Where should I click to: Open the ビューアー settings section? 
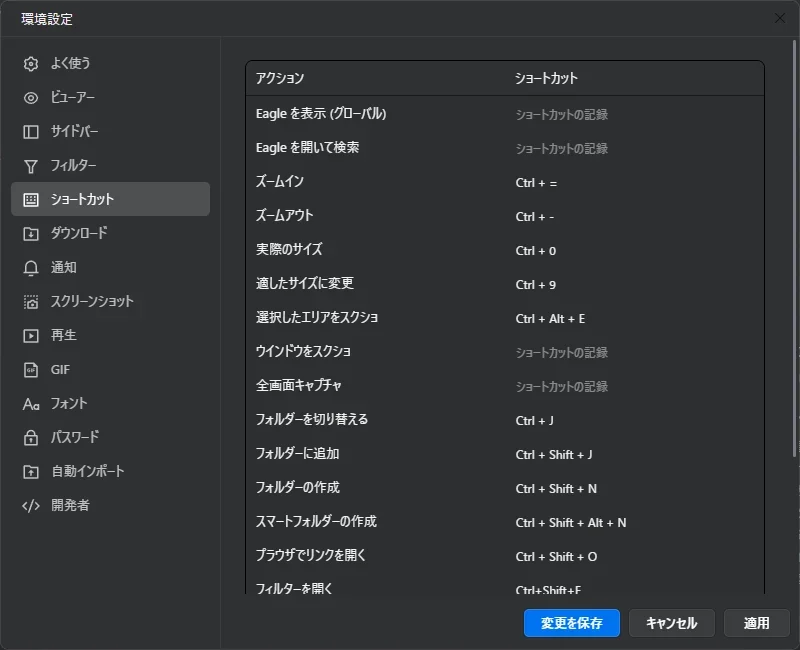[x=110, y=97]
